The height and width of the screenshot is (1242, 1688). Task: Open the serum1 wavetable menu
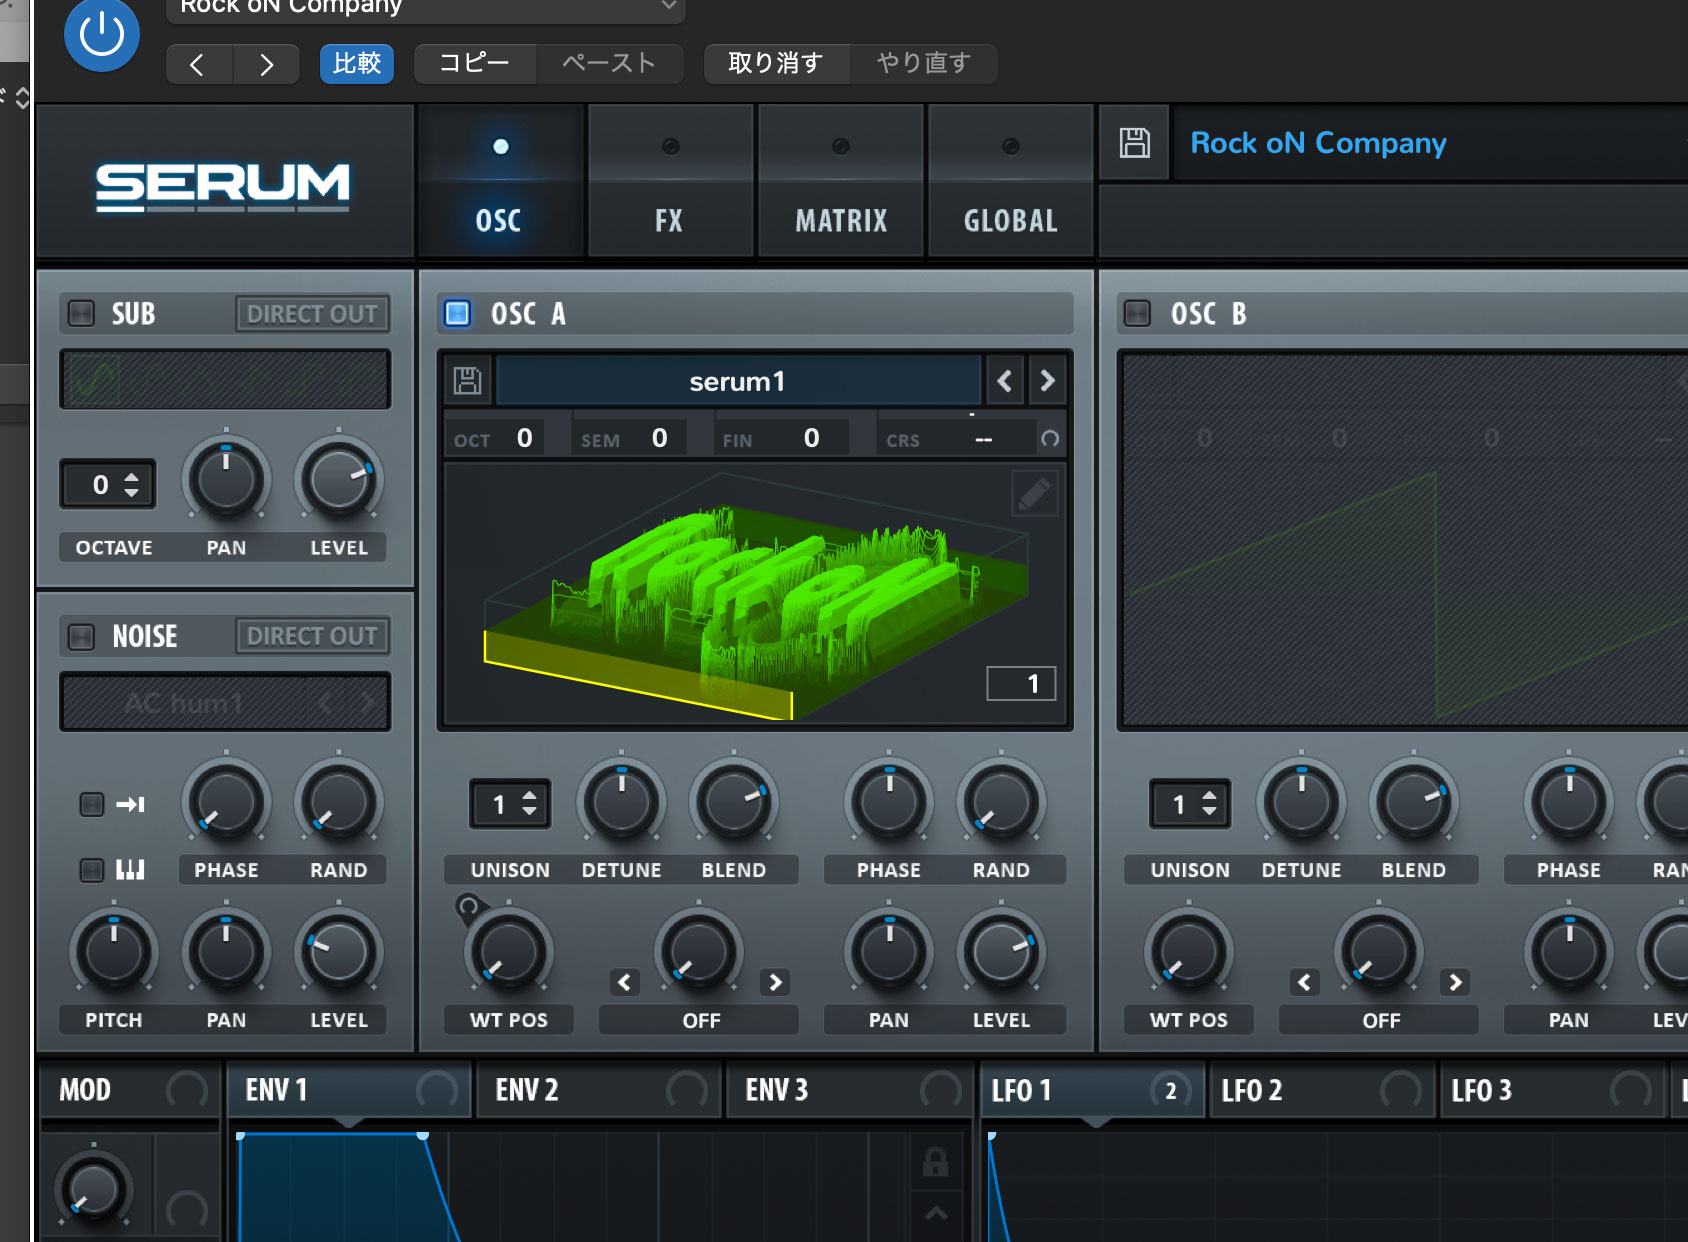coord(738,381)
